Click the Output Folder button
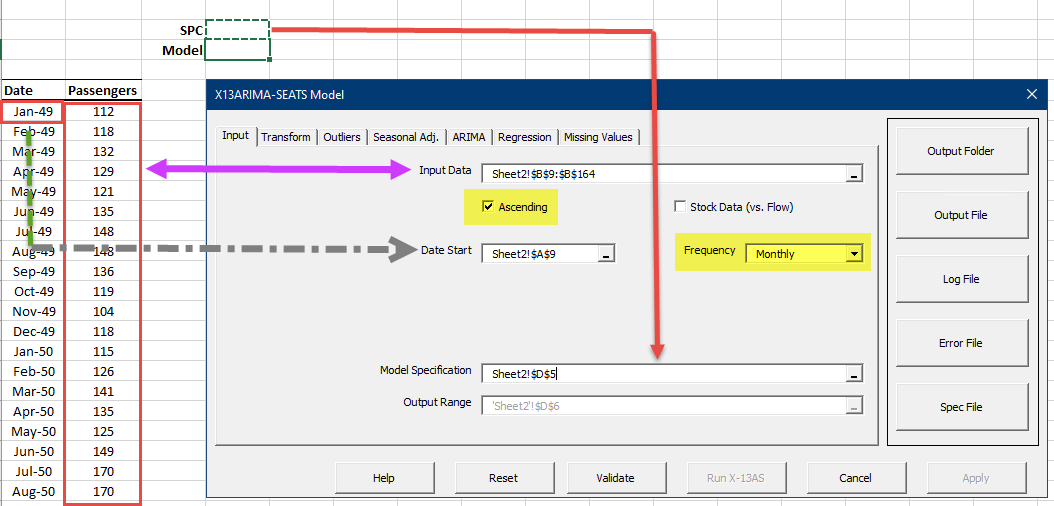 [x=960, y=151]
